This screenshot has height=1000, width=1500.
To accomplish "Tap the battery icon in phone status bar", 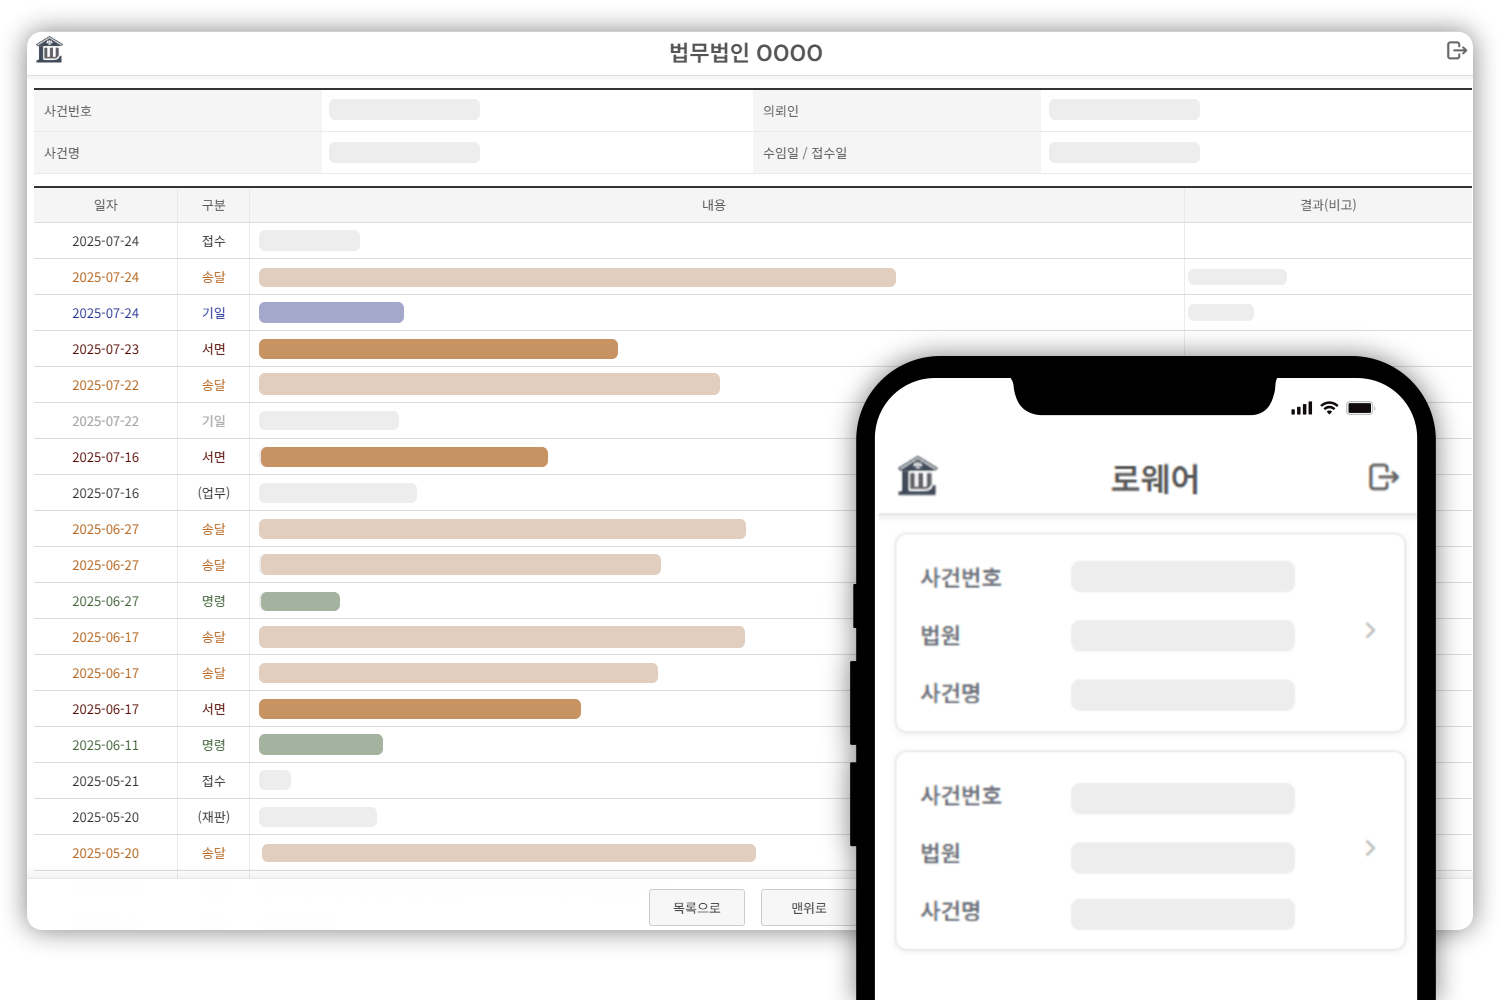I will pos(1360,408).
